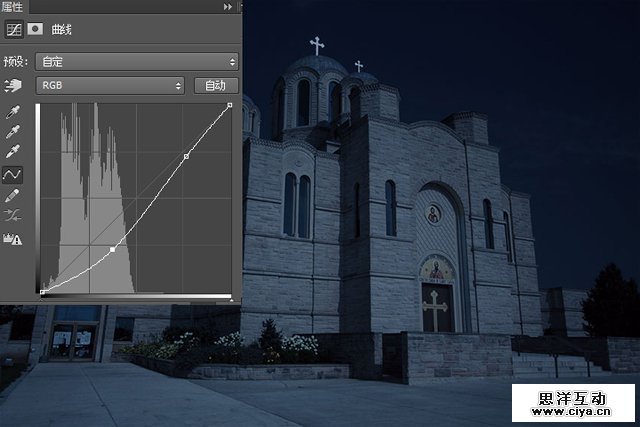Click the layer mask icon beside 曲线

[x=33, y=29]
